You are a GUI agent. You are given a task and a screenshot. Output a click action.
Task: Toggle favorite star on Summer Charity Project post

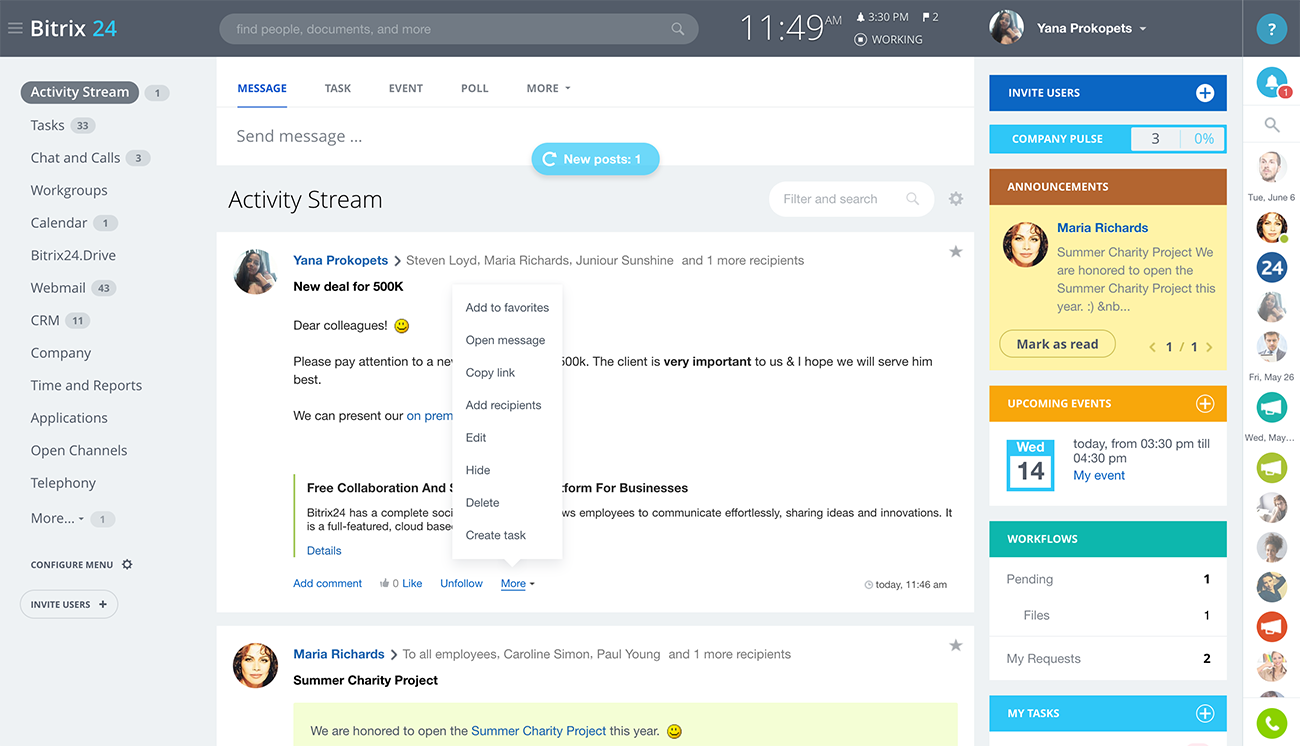pos(955,646)
